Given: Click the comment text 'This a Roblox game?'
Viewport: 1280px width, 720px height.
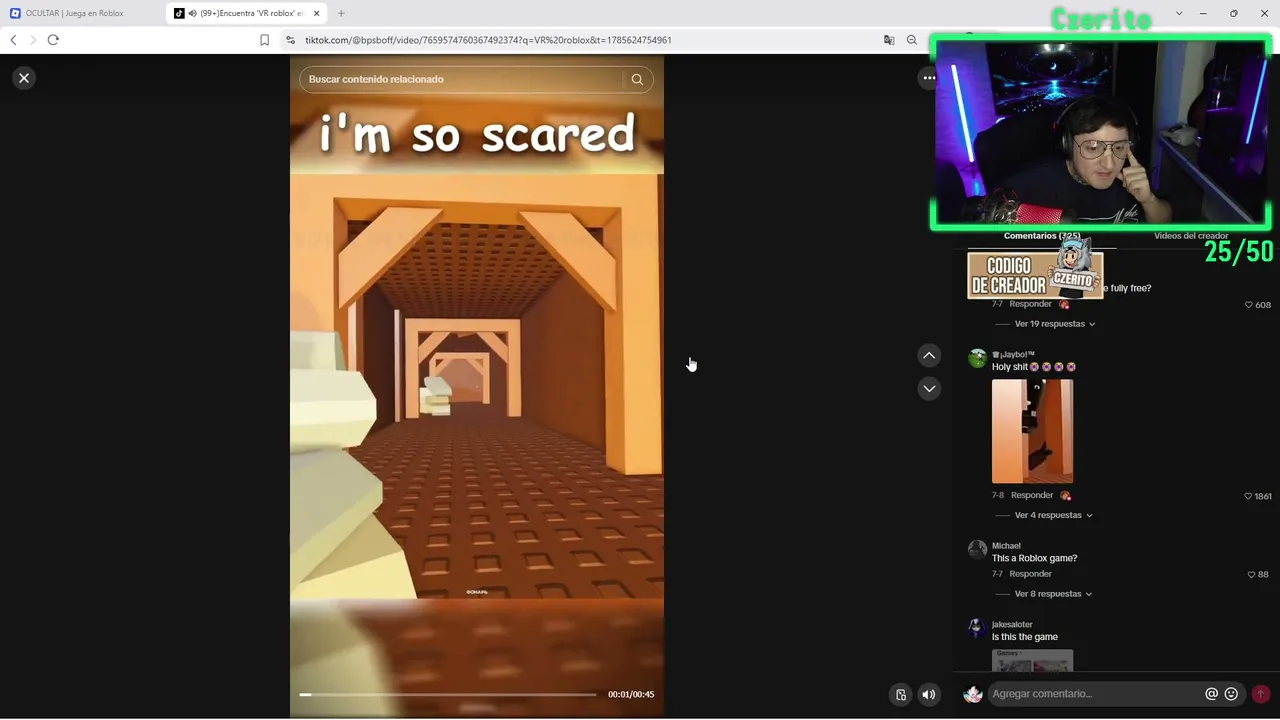Looking at the screenshot, I should coord(1034,559).
